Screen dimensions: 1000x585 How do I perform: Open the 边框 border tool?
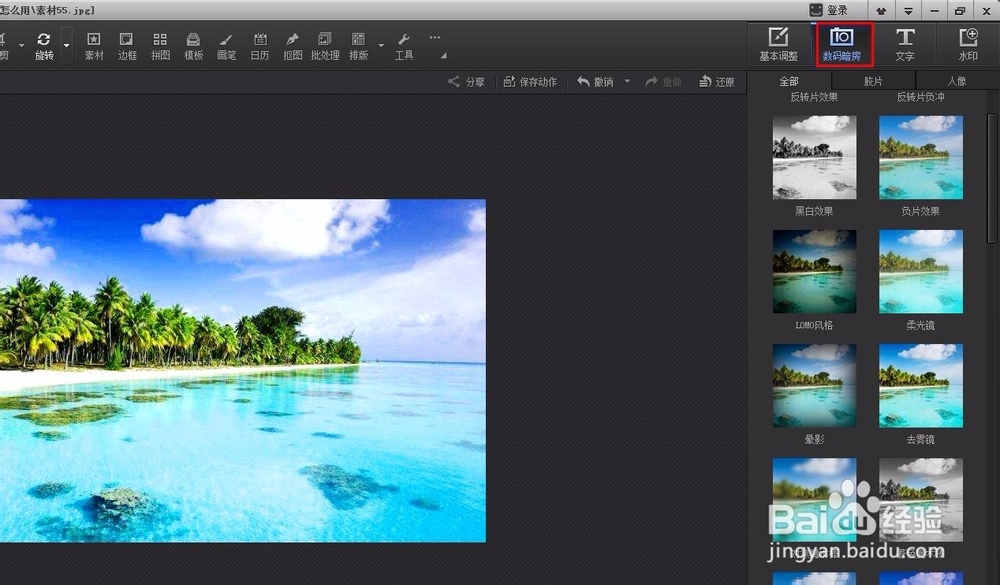[127, 47]
